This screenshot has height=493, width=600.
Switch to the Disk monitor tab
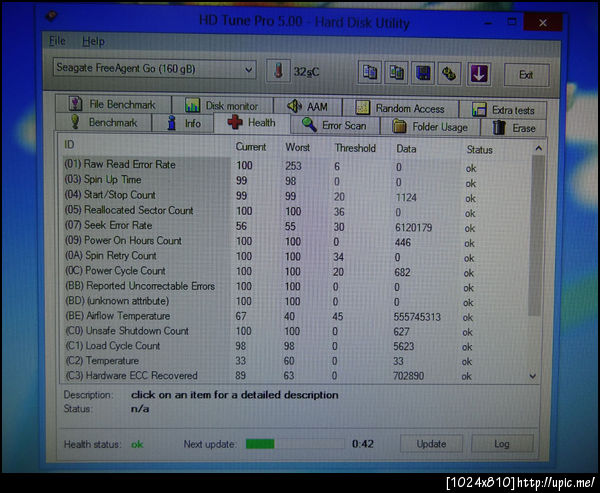[222, 106]
